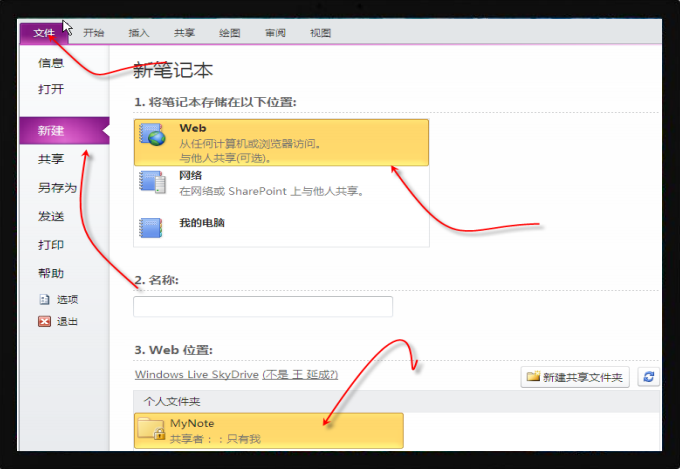Switch to the 插入 tab

tap(139, 33)
